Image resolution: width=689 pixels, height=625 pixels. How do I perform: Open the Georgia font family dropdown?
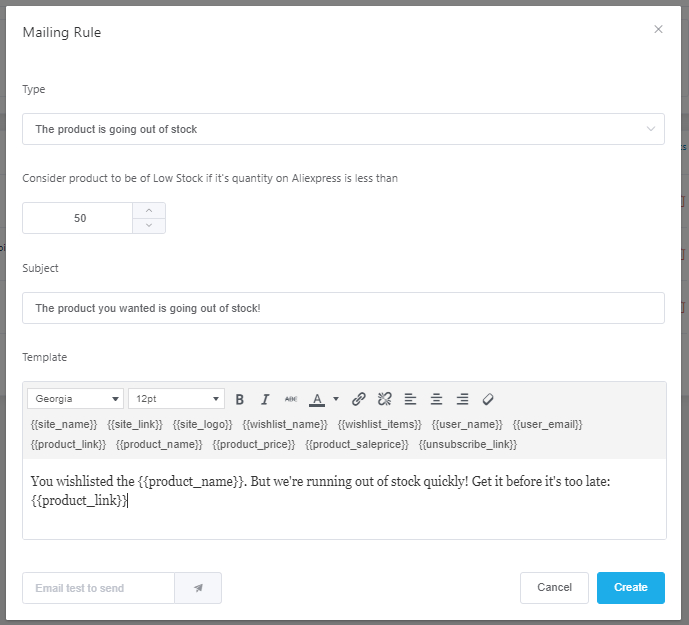[x=75, y=399]
